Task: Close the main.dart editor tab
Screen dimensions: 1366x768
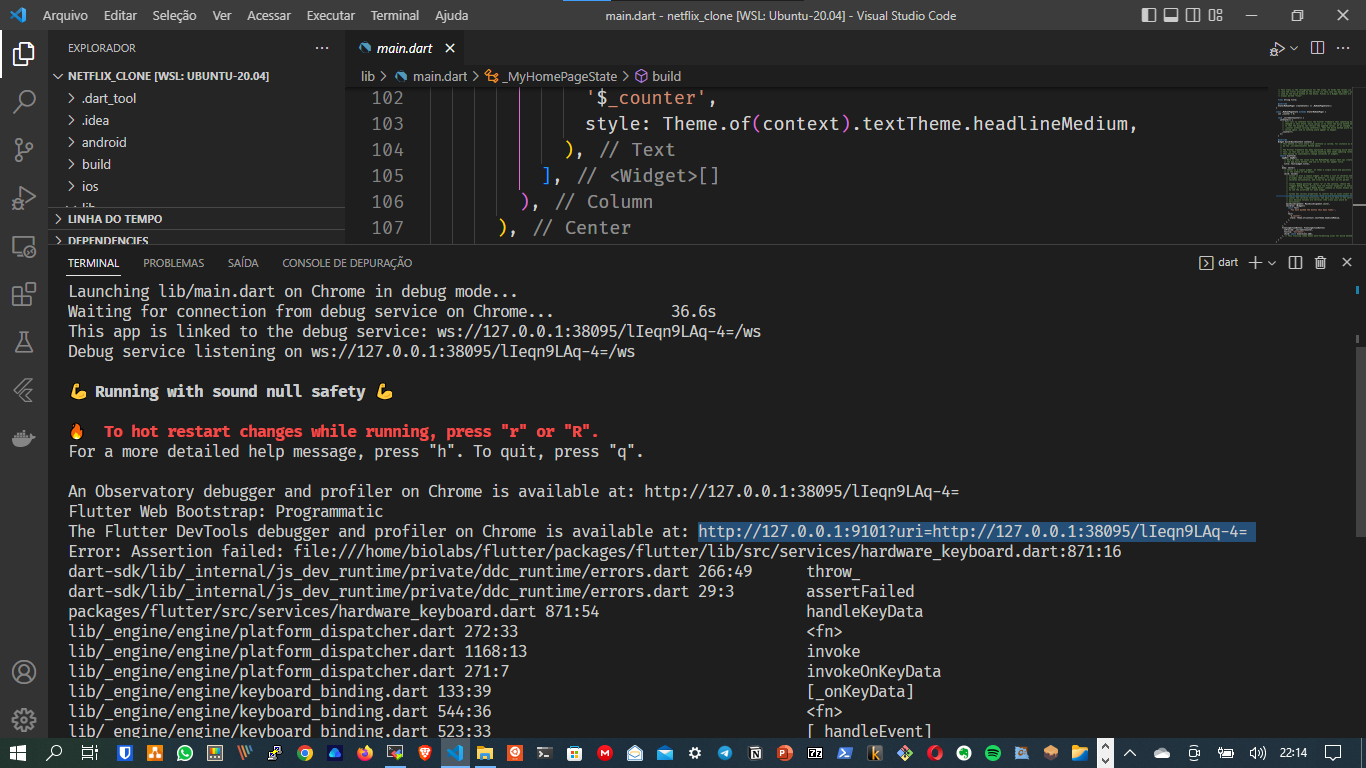Action: (x=450, y=48)
